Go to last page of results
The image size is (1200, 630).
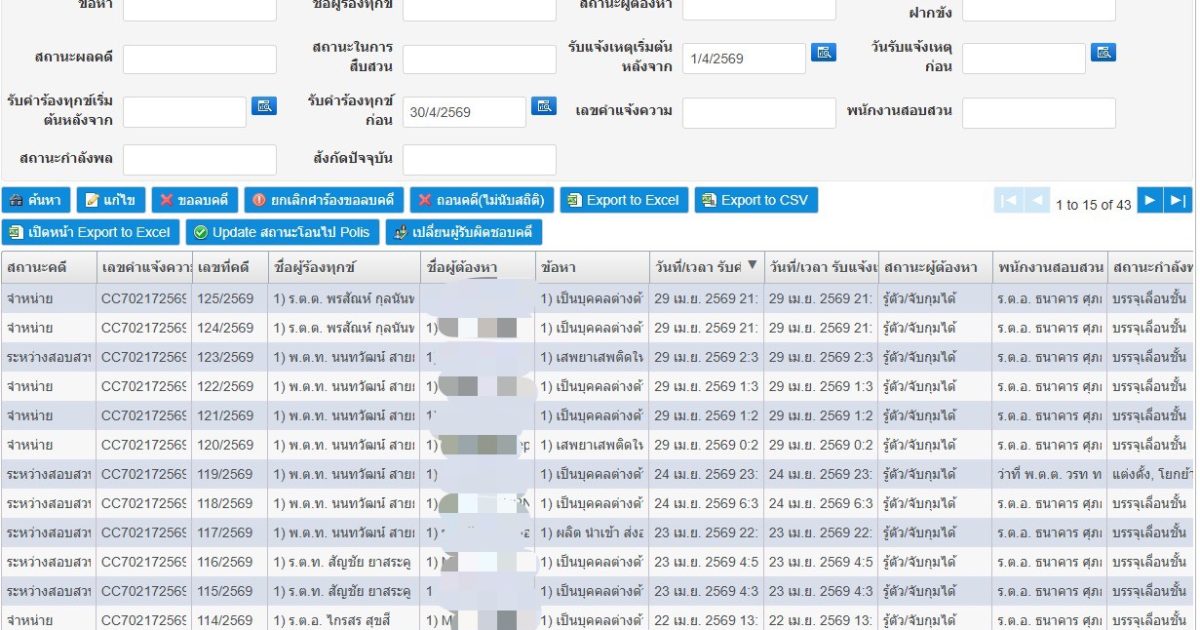(x=1178, y=200)
